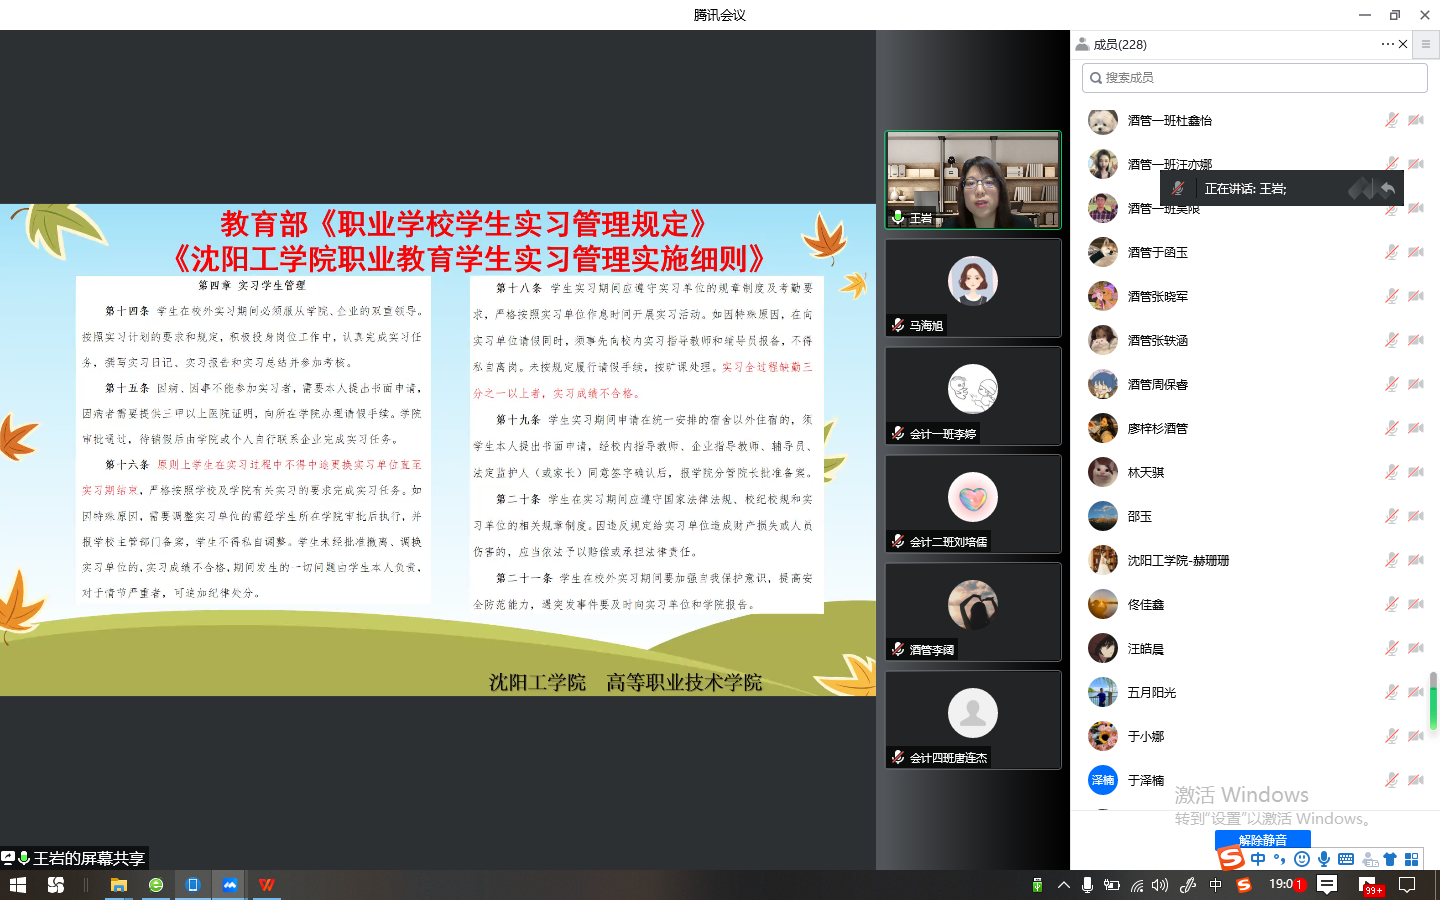1440x900 pixels.
Task: Open system volume control in tray
Action: coord(1160,885)
